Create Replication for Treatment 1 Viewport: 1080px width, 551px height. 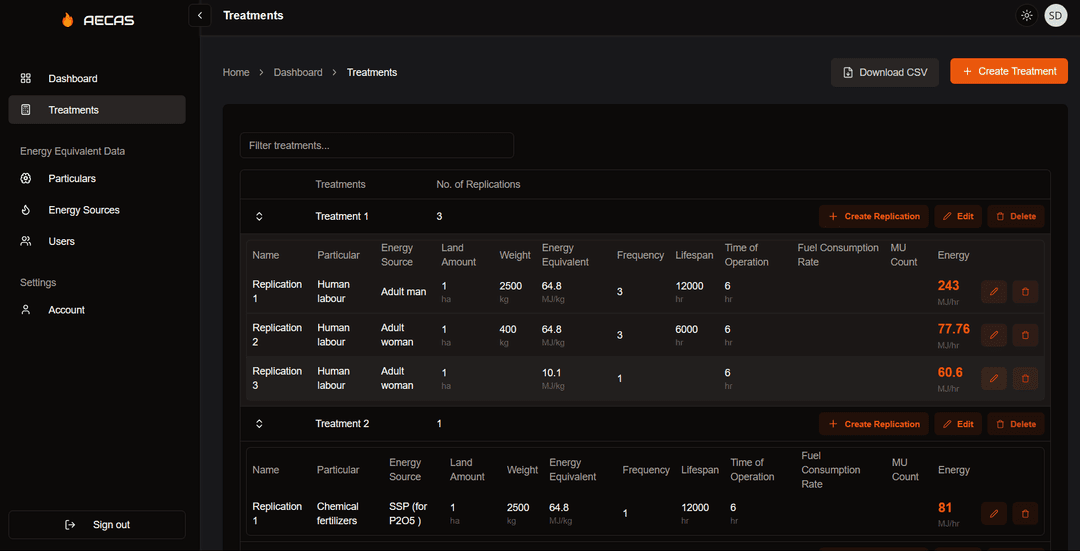(x=873, y=216)
